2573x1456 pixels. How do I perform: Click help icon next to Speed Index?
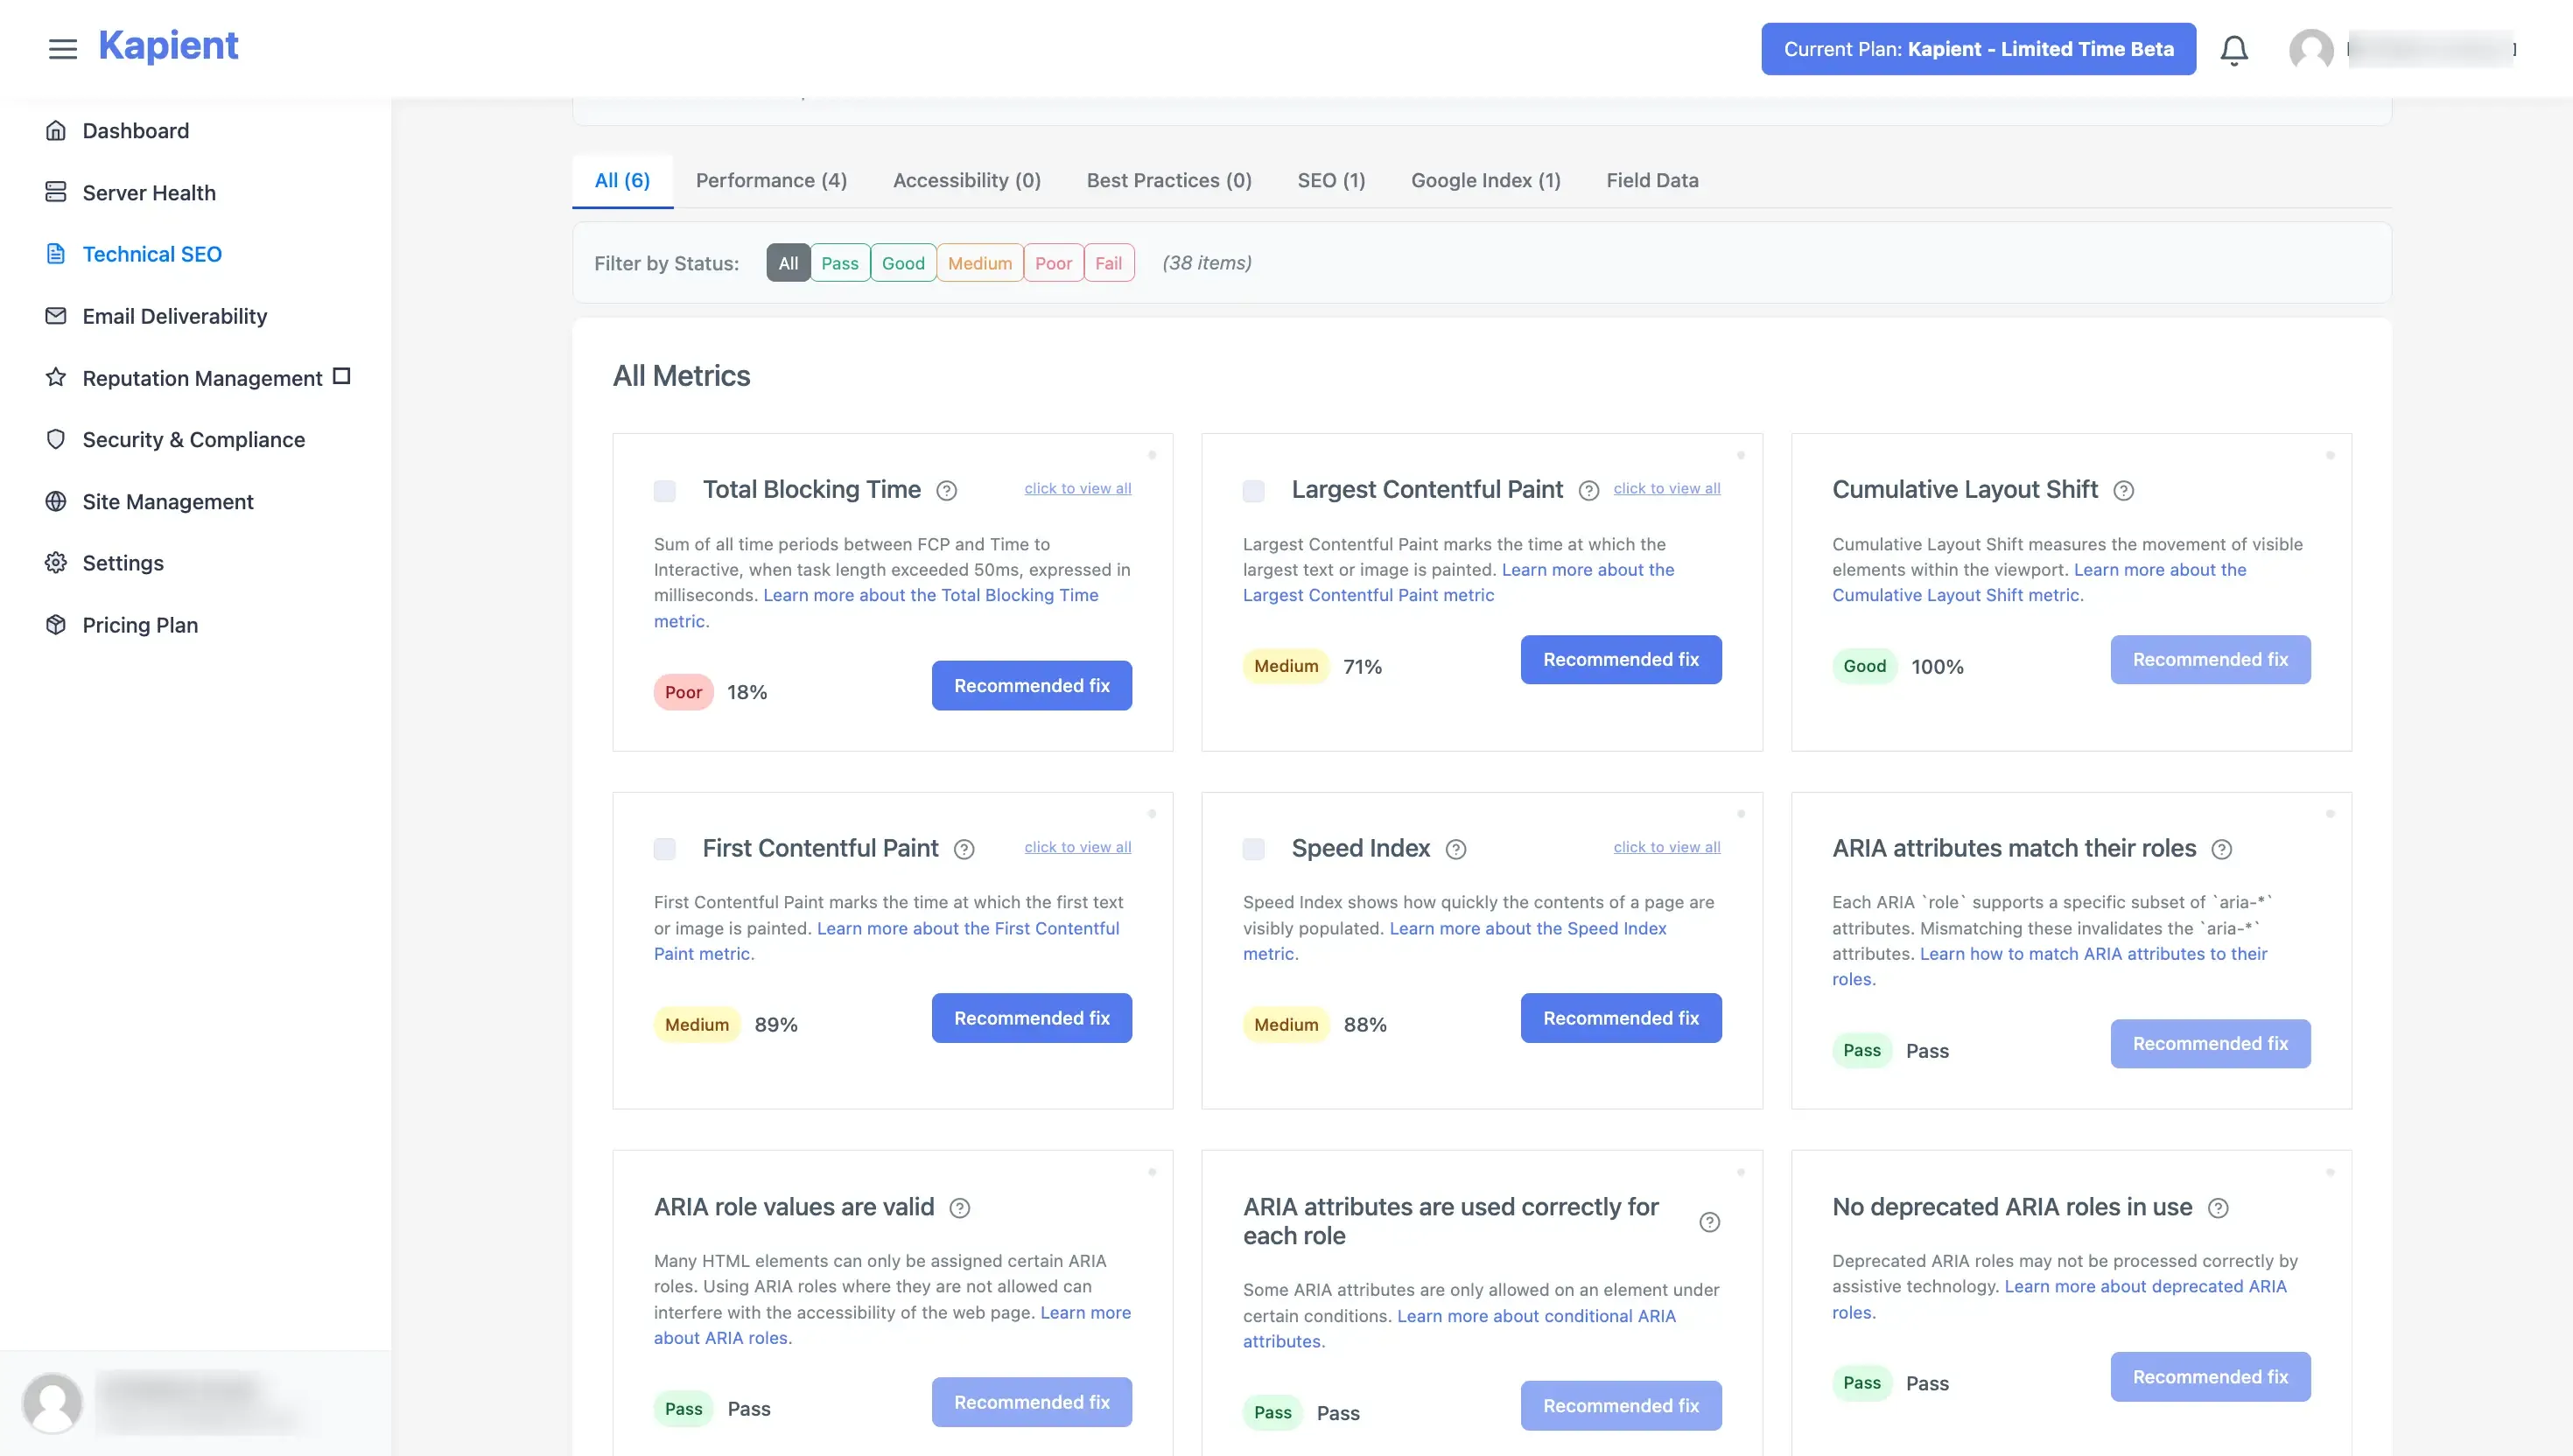point(1456,849)
